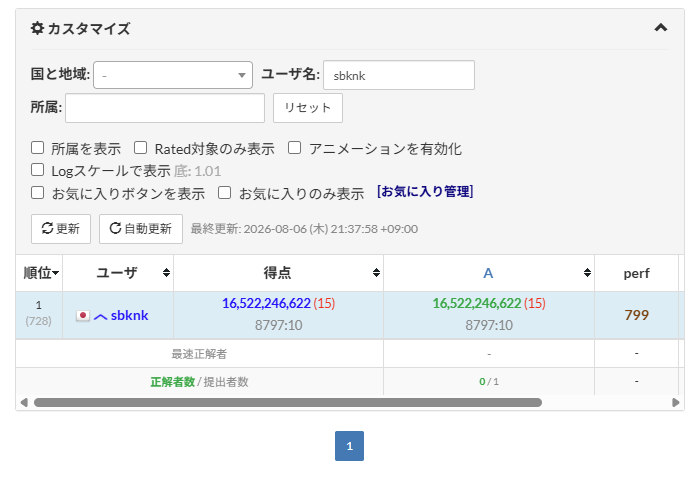Collapse the カスタマイズ panel with chevron

(x=660, y=28)
